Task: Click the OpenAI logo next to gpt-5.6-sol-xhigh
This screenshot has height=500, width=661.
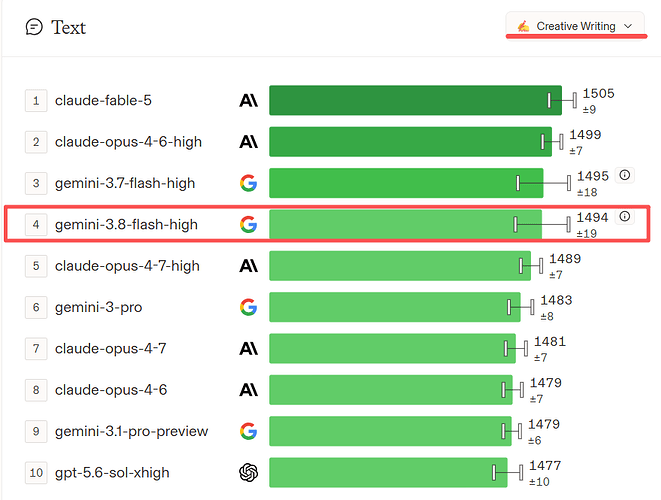Action: pos(248,473)
